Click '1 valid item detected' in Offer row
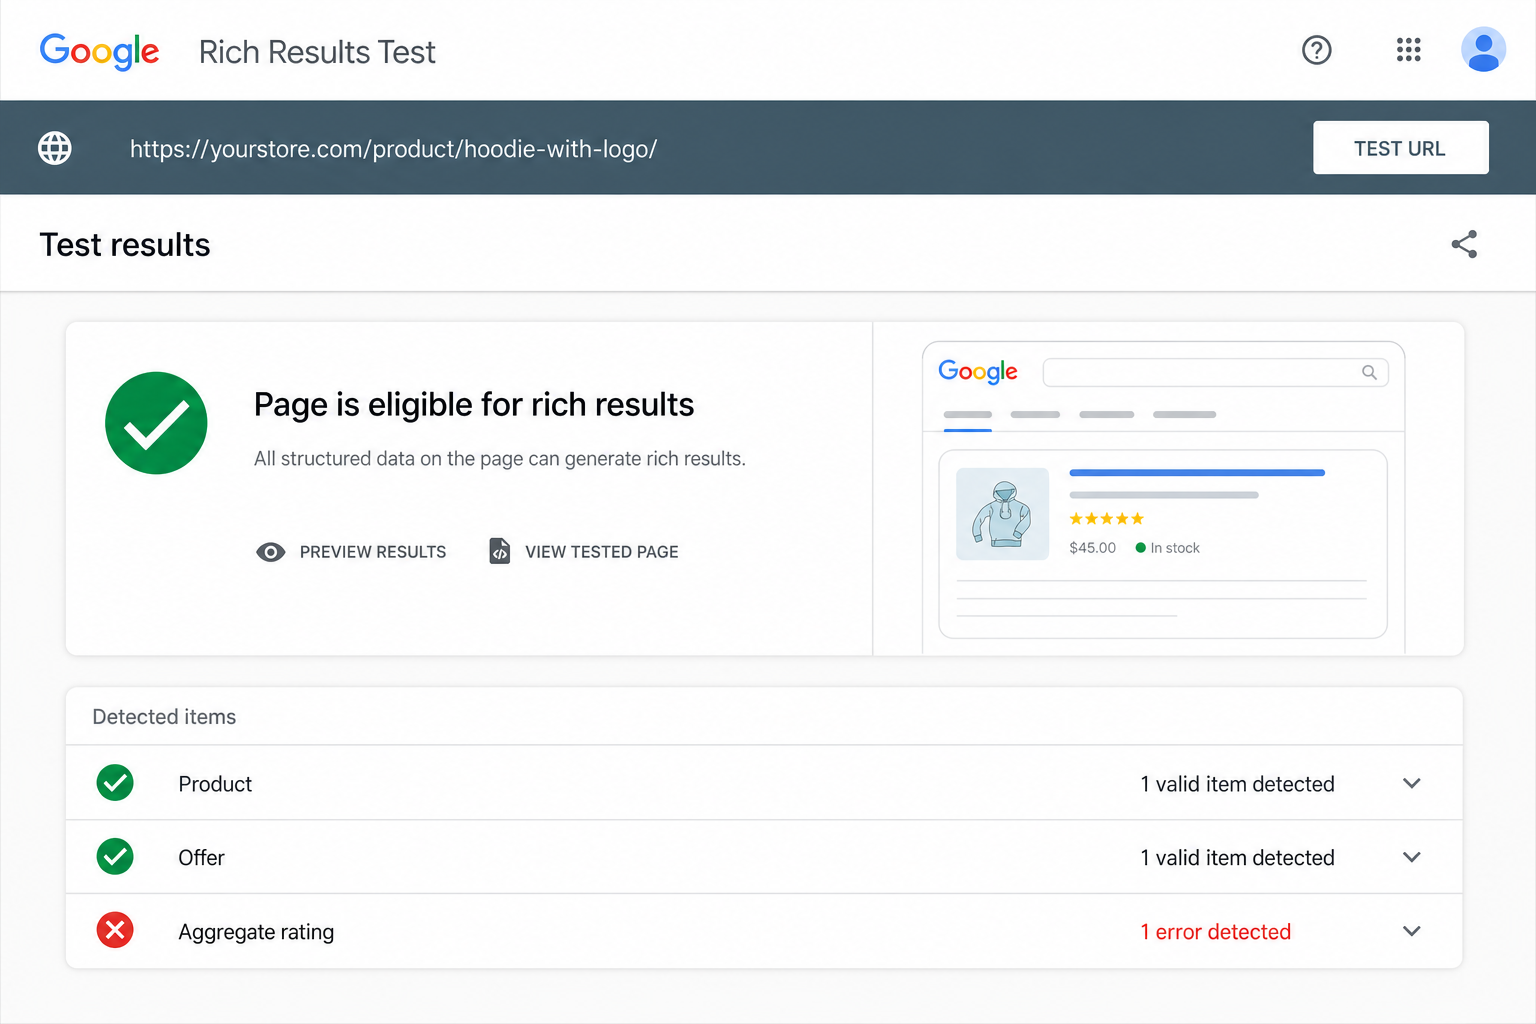This screenshot has height=1024, width=1536. point(1238,858)
